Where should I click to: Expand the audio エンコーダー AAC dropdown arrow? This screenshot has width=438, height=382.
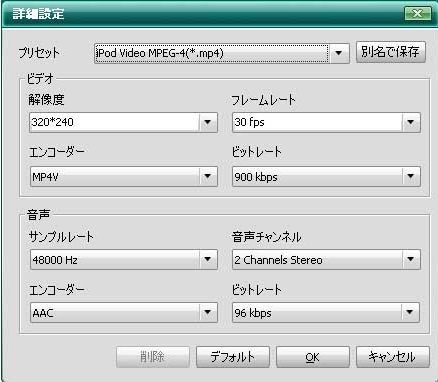pyautogui.click(x=208, y=312)
